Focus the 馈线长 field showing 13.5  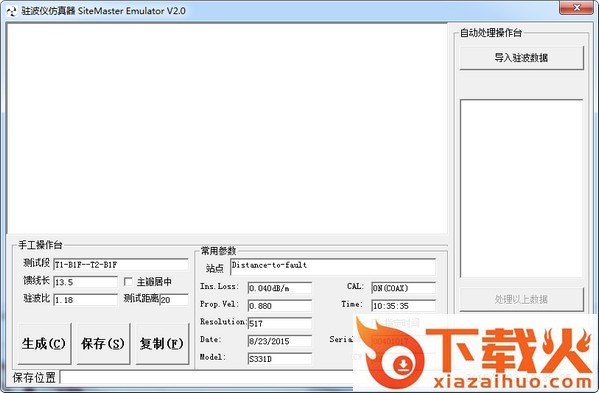click(x=85, y=282)
